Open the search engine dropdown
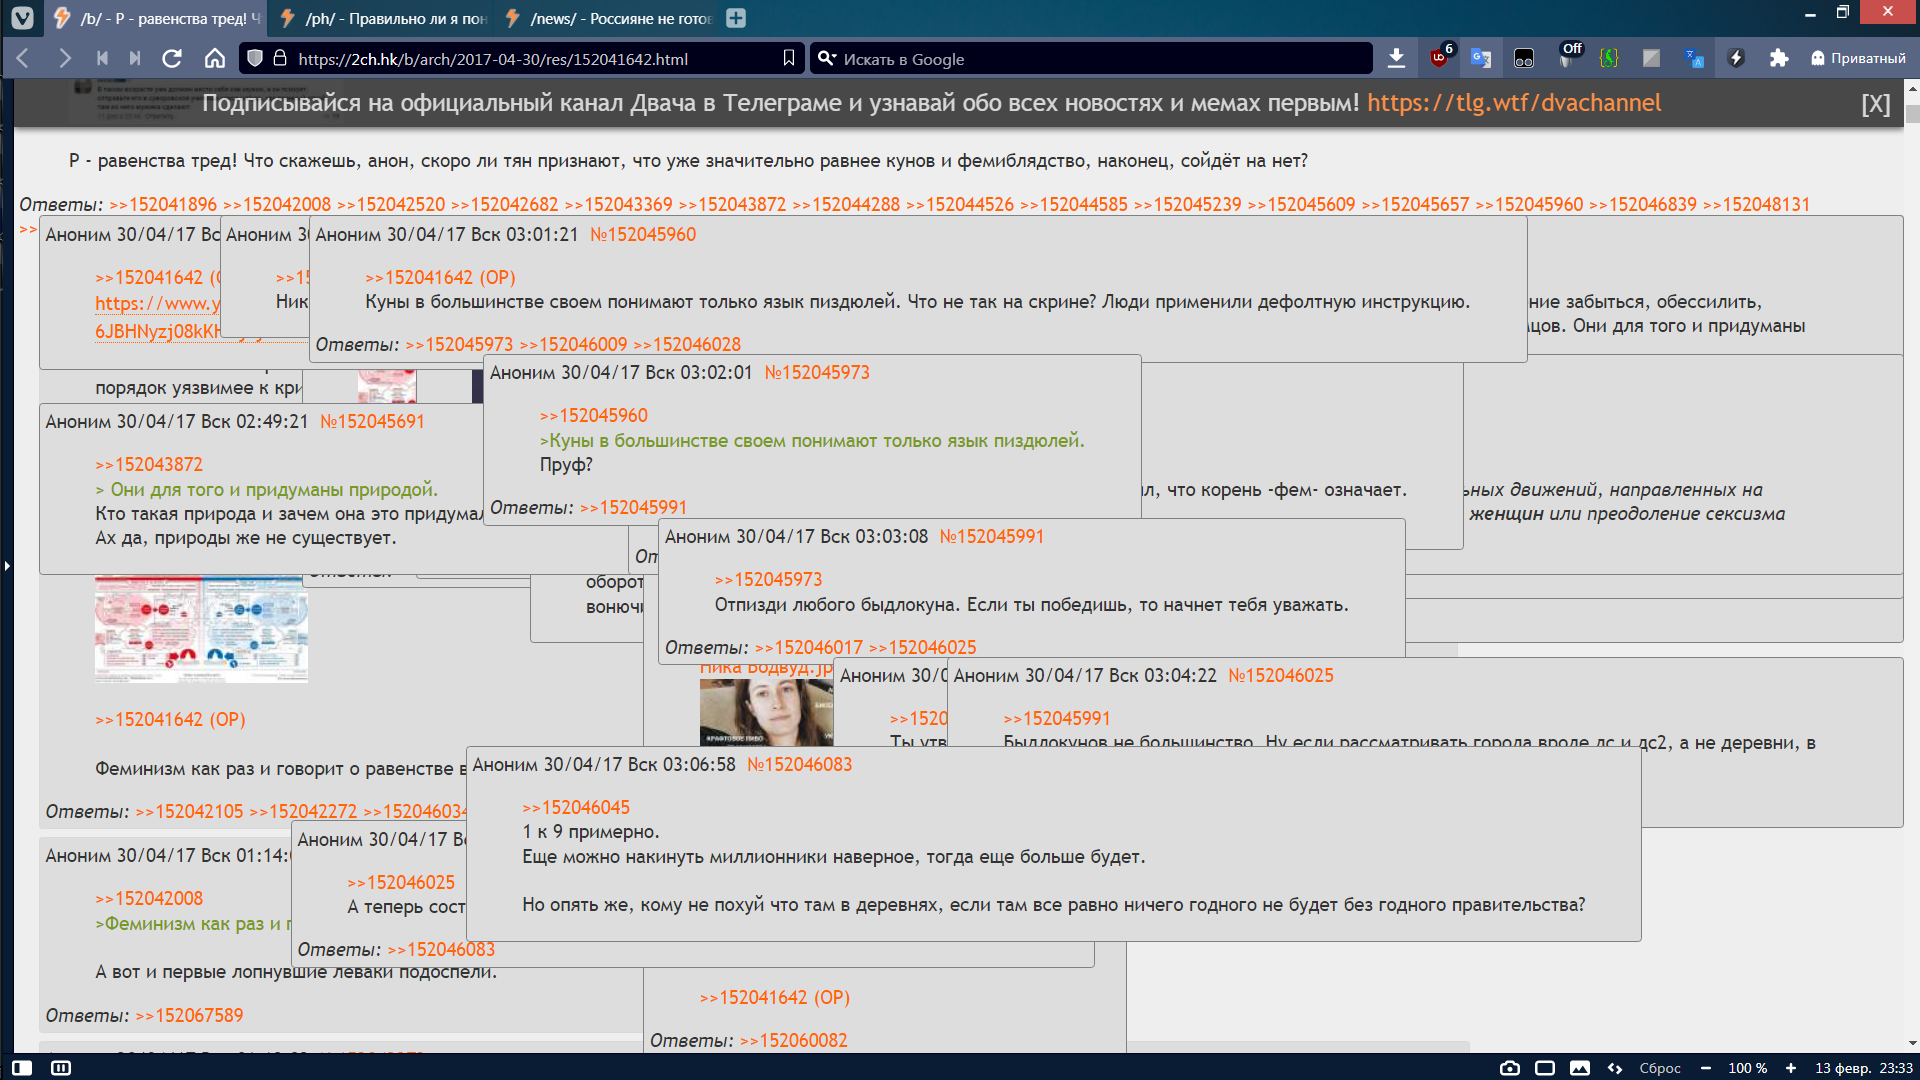Screen dimensions: 1920x1080 (x=827, y=58)
